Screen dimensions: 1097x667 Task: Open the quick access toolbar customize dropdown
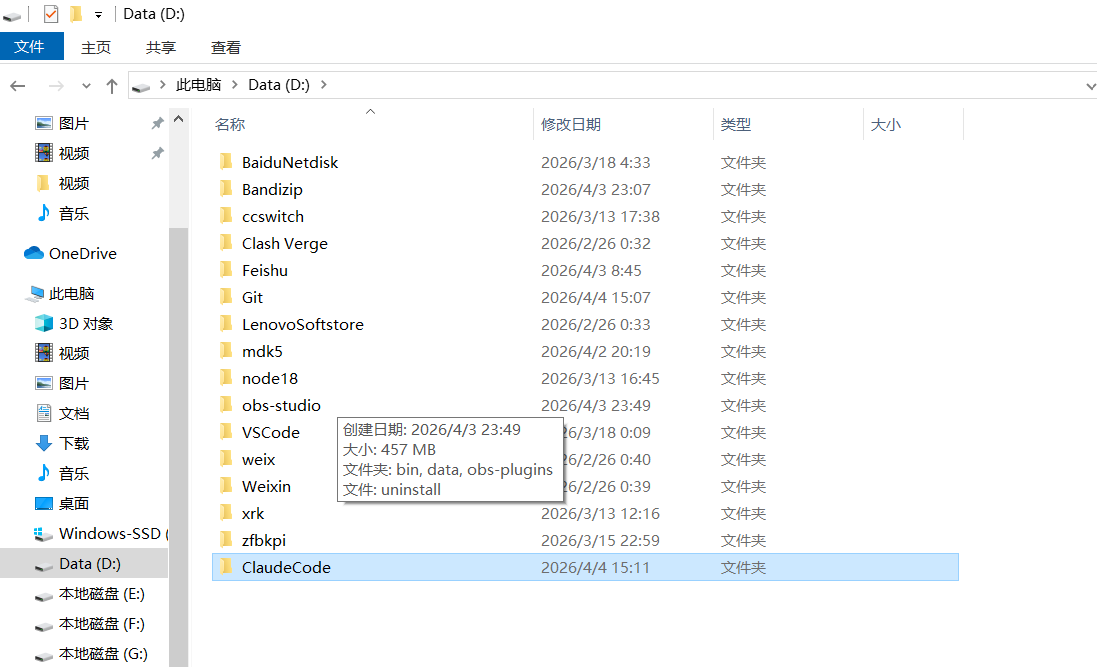tap(99, 15)
